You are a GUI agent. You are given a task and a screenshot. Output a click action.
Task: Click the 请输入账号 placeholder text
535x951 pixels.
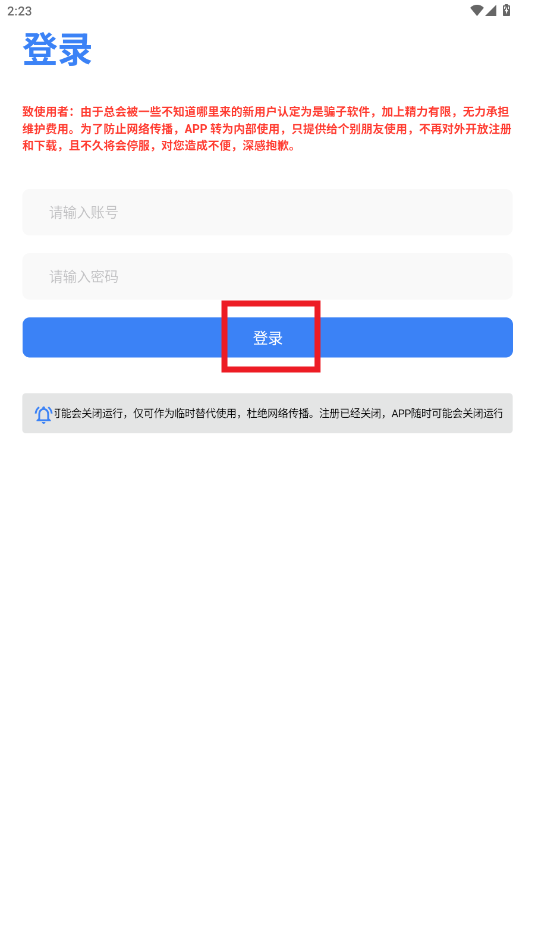84,212
